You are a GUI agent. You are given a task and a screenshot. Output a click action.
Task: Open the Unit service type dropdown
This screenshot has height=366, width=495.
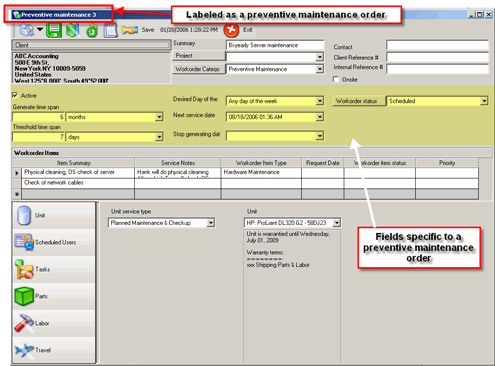[210, 223]
